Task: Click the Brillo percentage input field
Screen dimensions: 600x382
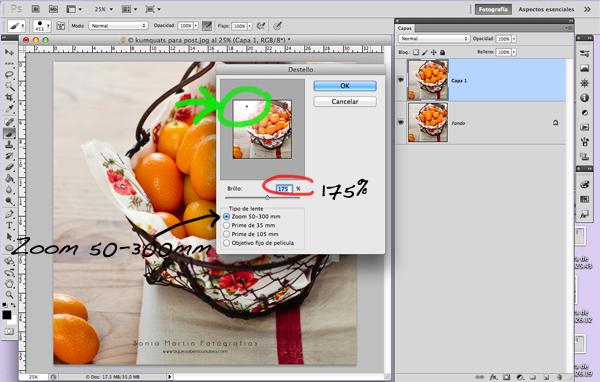Action: point(284,189)
